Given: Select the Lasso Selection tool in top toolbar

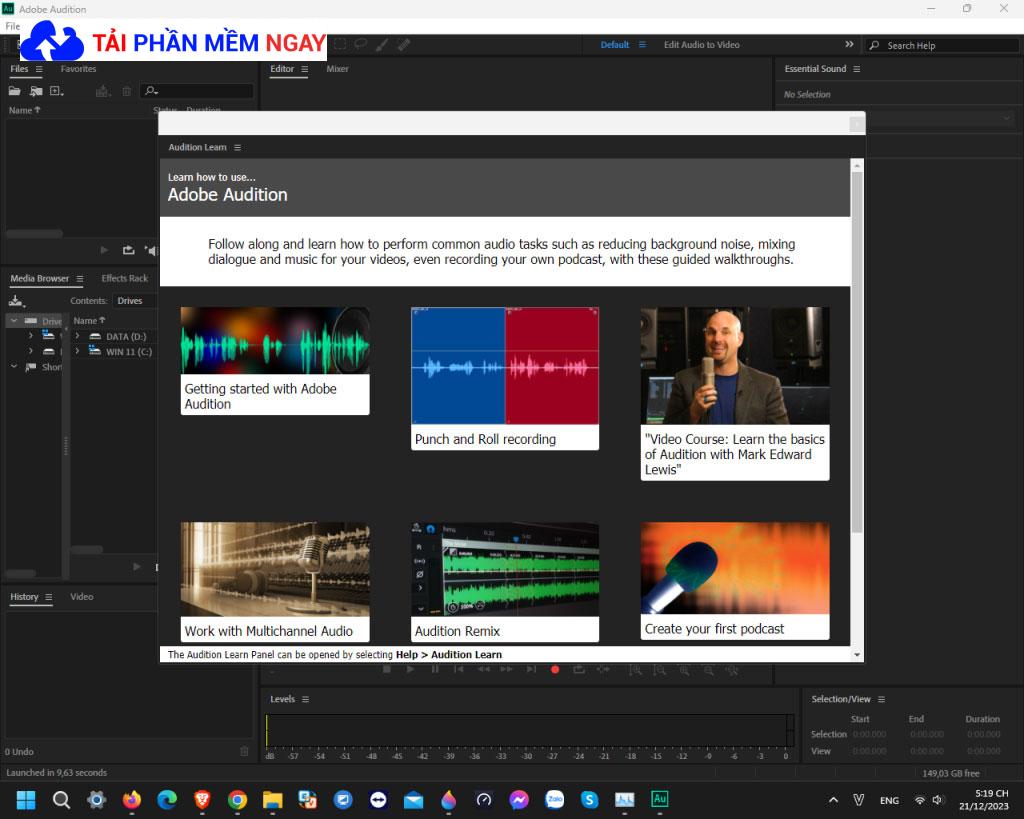Looking at the screenshot, I should (x=360, y=44).
